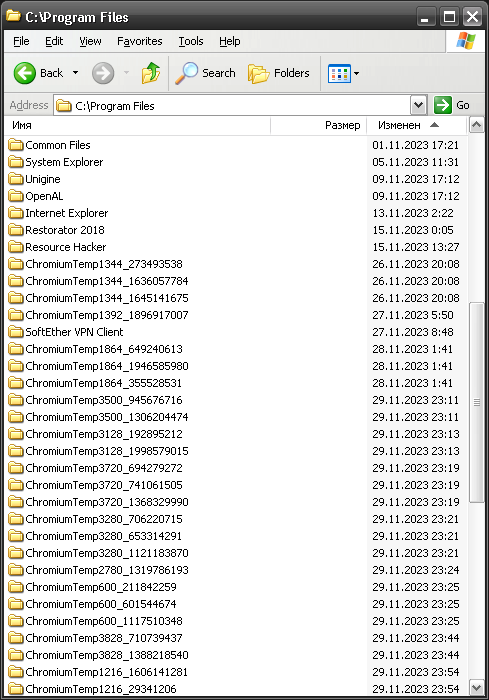Click the ChromiumTemp3280_1121183870 name text
Screen dimensions: 489x700
[107, 553]
